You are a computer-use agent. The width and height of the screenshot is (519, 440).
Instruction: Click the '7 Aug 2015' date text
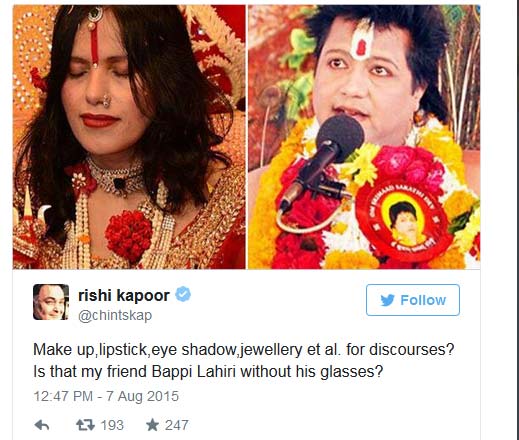point(142,396)
